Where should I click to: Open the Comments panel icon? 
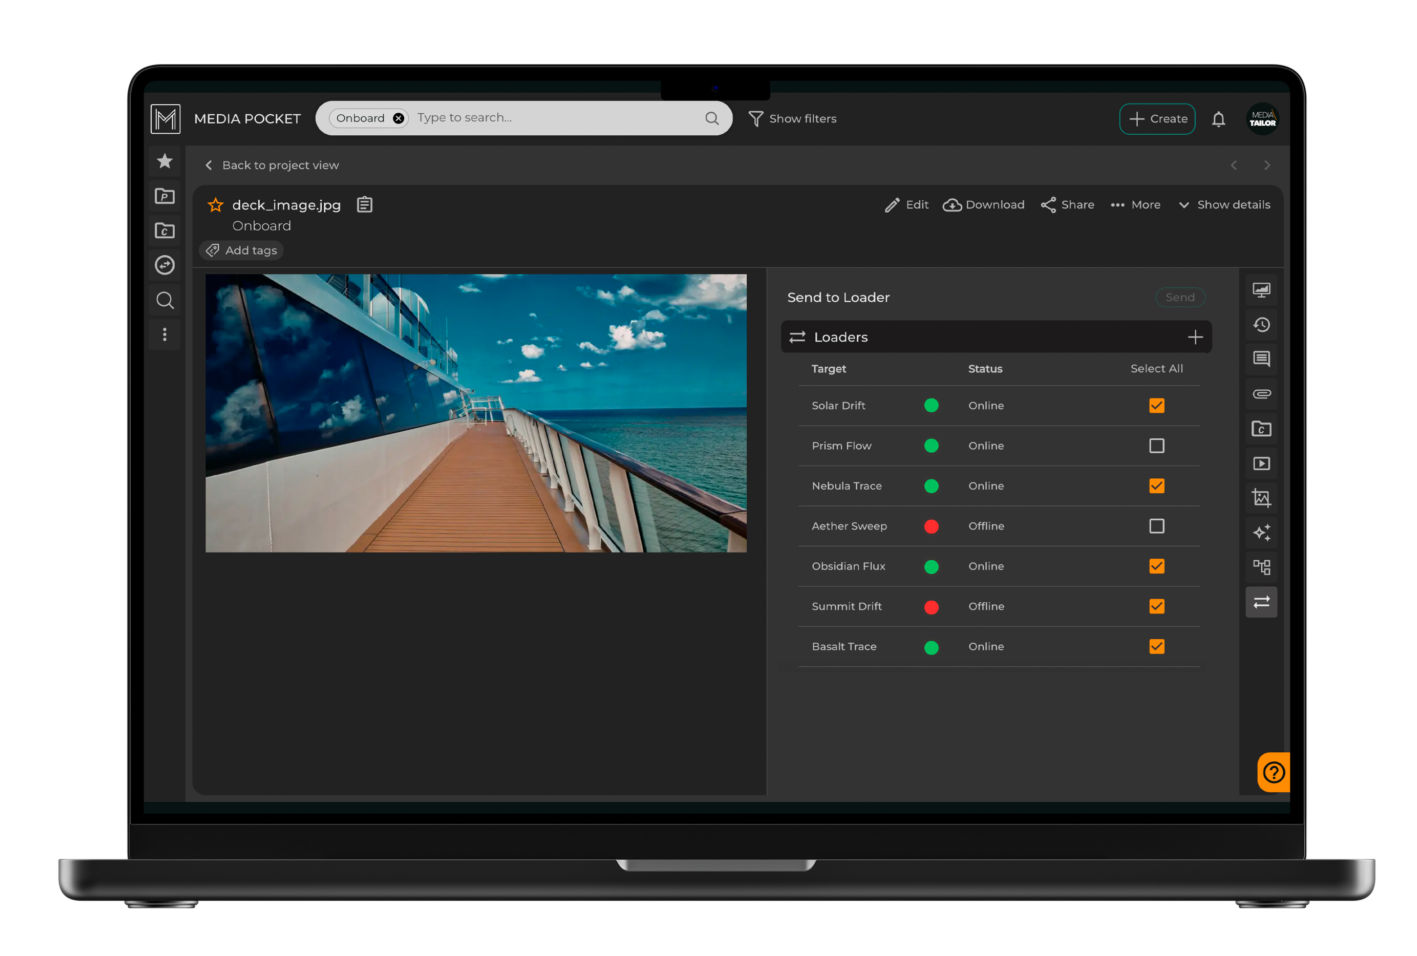(1261, 359)
